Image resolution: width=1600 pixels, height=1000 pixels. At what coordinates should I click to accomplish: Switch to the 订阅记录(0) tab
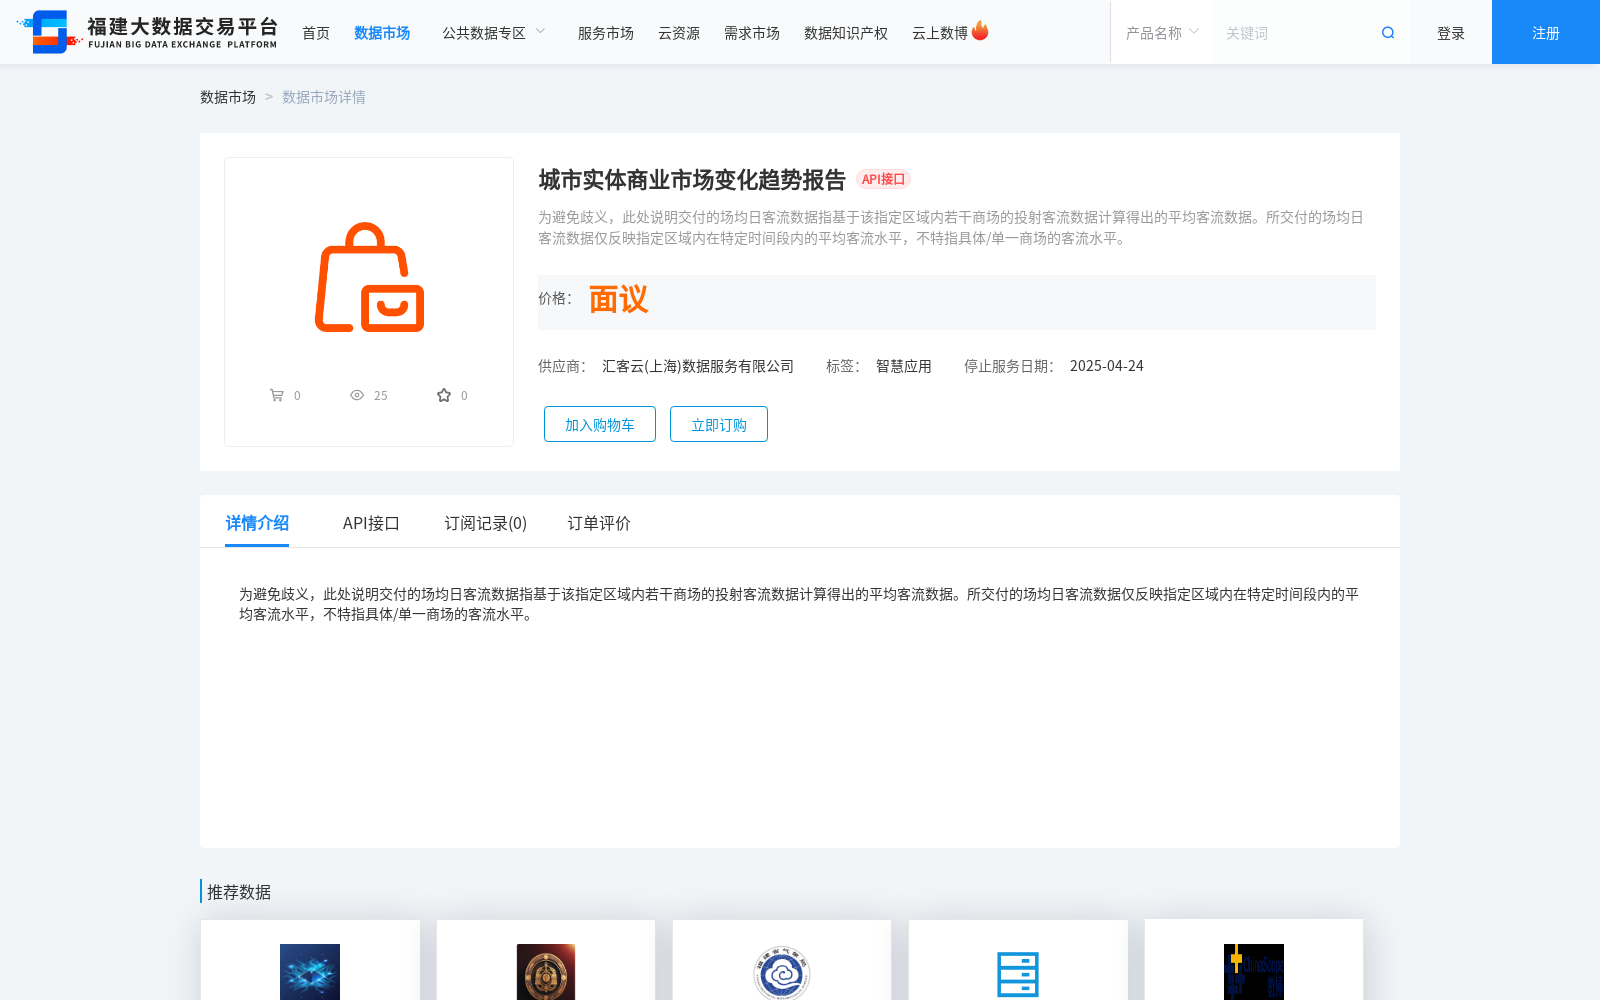(486, 523)
